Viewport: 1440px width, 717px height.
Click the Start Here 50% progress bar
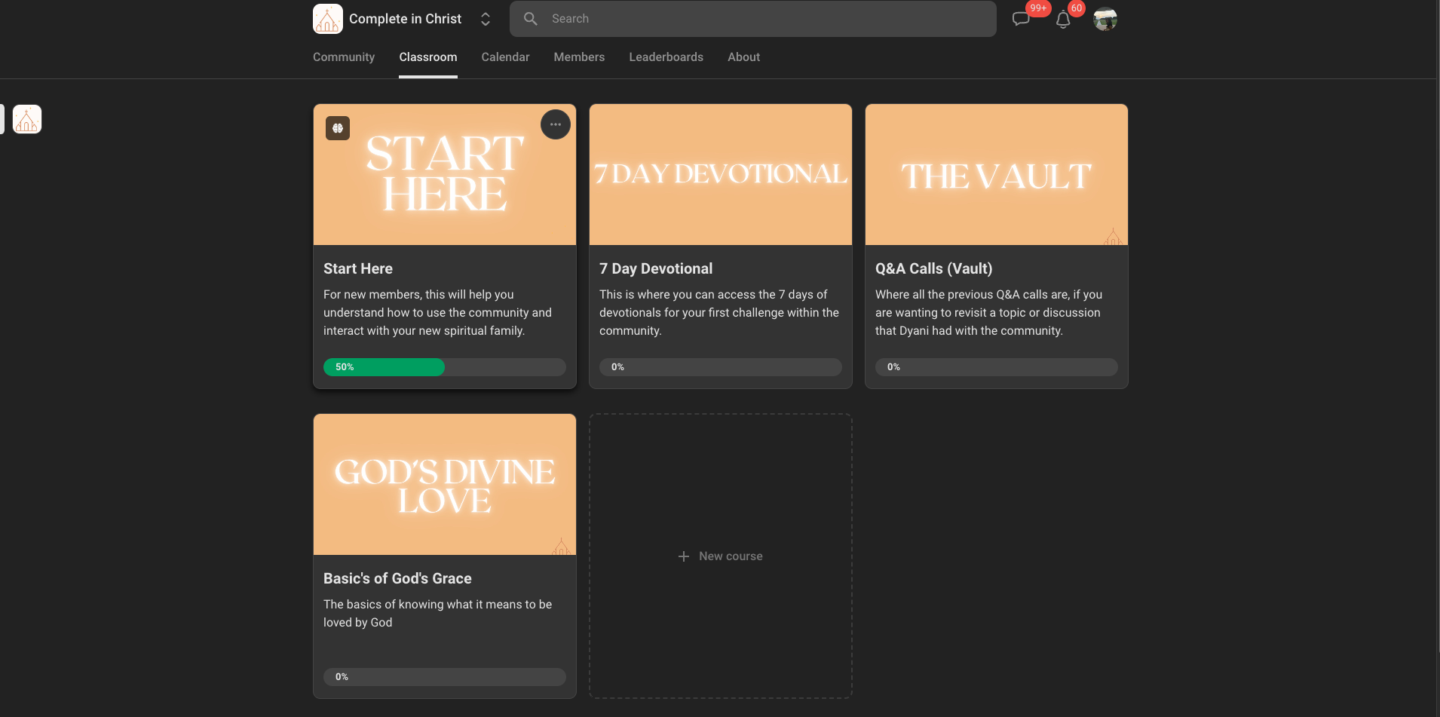(444, 367)
